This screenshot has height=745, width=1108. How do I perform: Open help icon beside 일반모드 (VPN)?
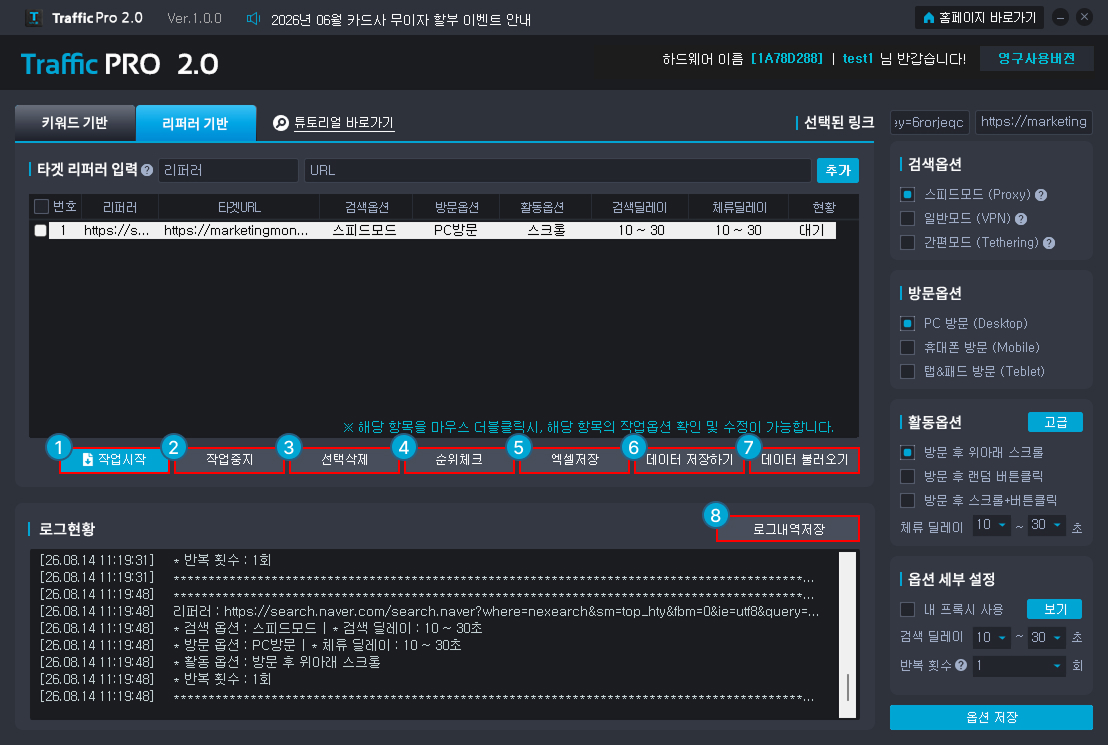click(1020, 219)
